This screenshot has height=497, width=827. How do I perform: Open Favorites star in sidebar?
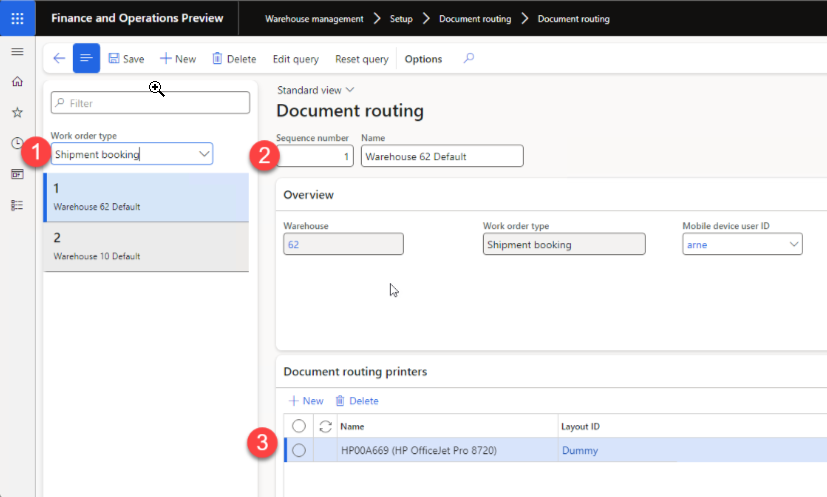pos(17,113)
